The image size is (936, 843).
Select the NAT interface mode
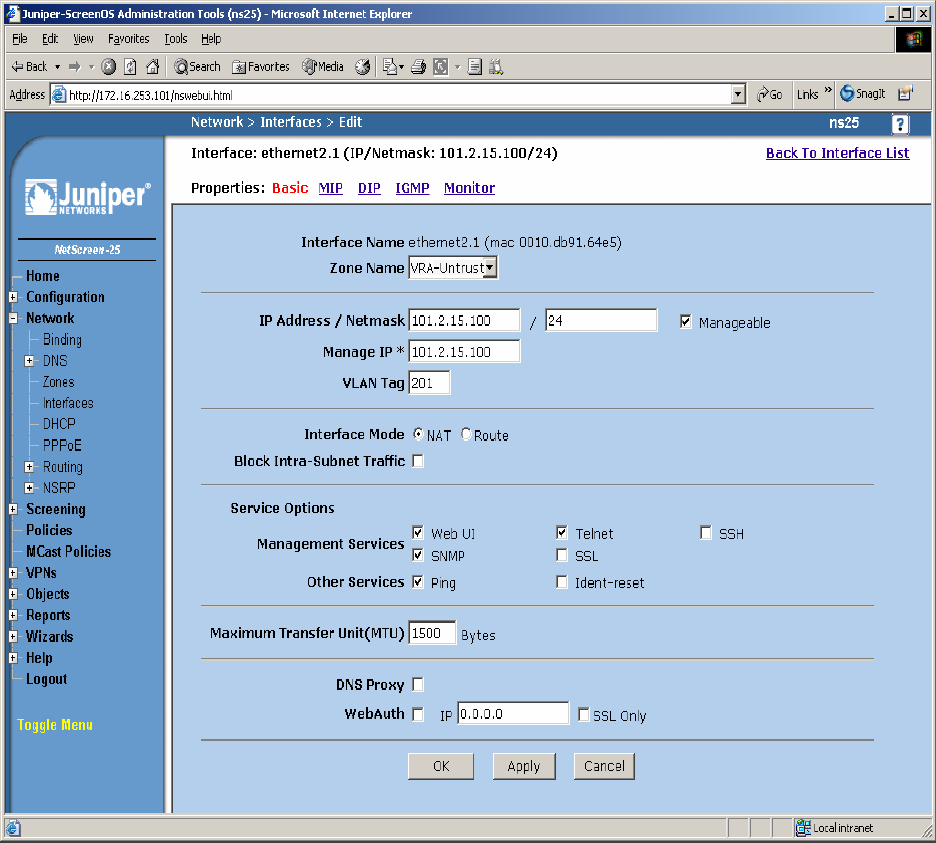pos(418,435)
